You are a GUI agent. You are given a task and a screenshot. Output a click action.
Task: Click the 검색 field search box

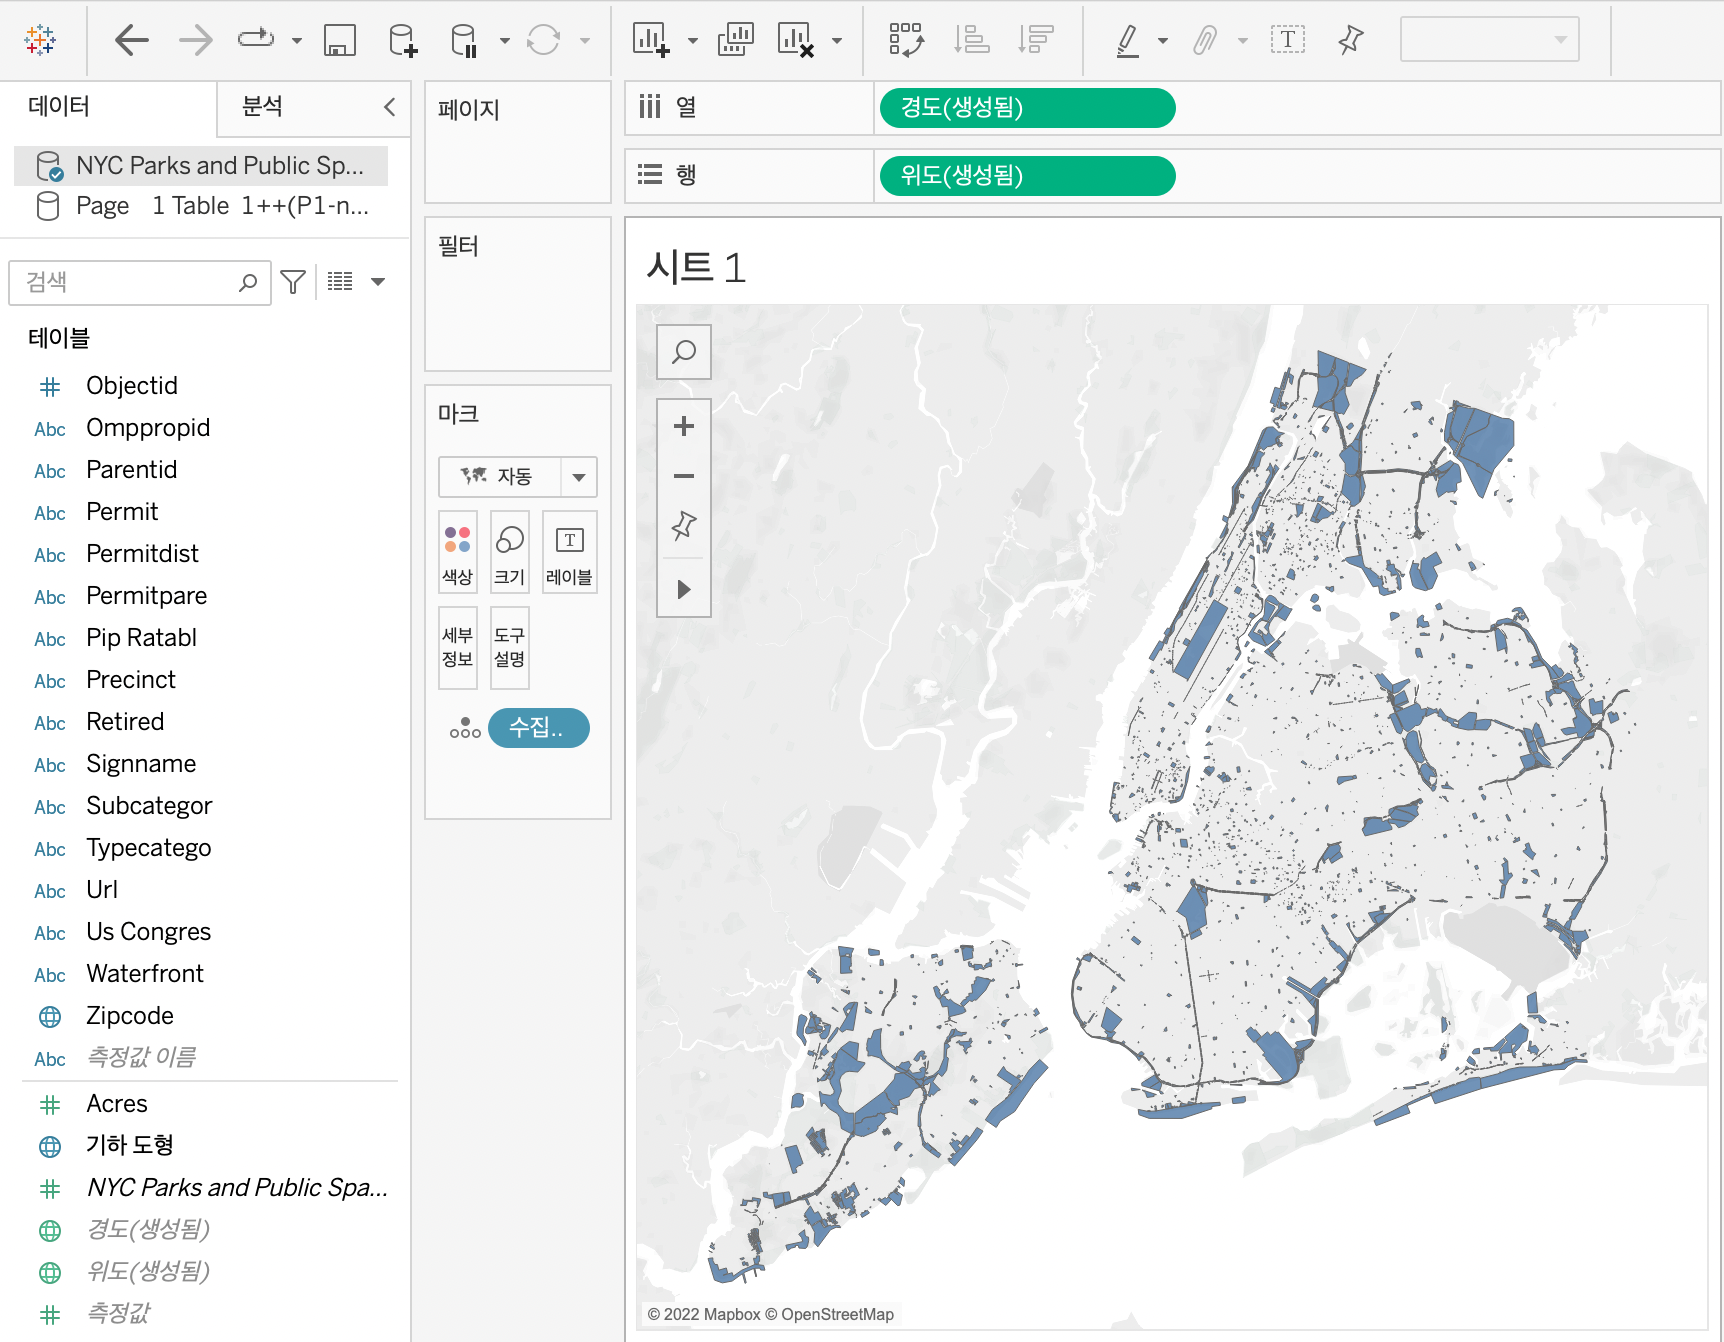point(130,283)
